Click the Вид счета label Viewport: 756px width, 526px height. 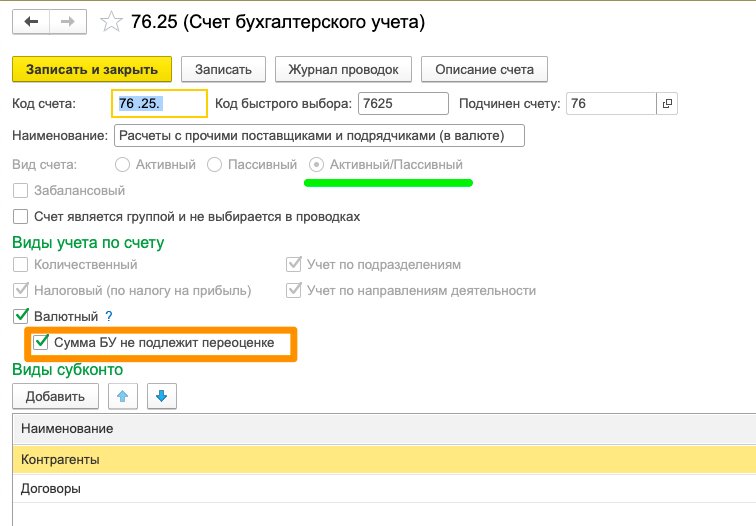point(44,165)
